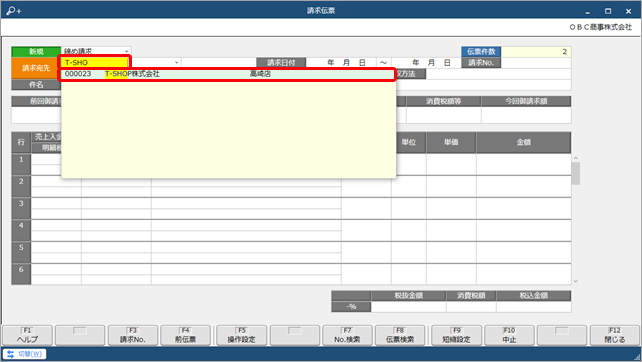Viewport: 642px width, 362px height.
Task: Click the F9 短縮設定 button
Action: point(457,335)
